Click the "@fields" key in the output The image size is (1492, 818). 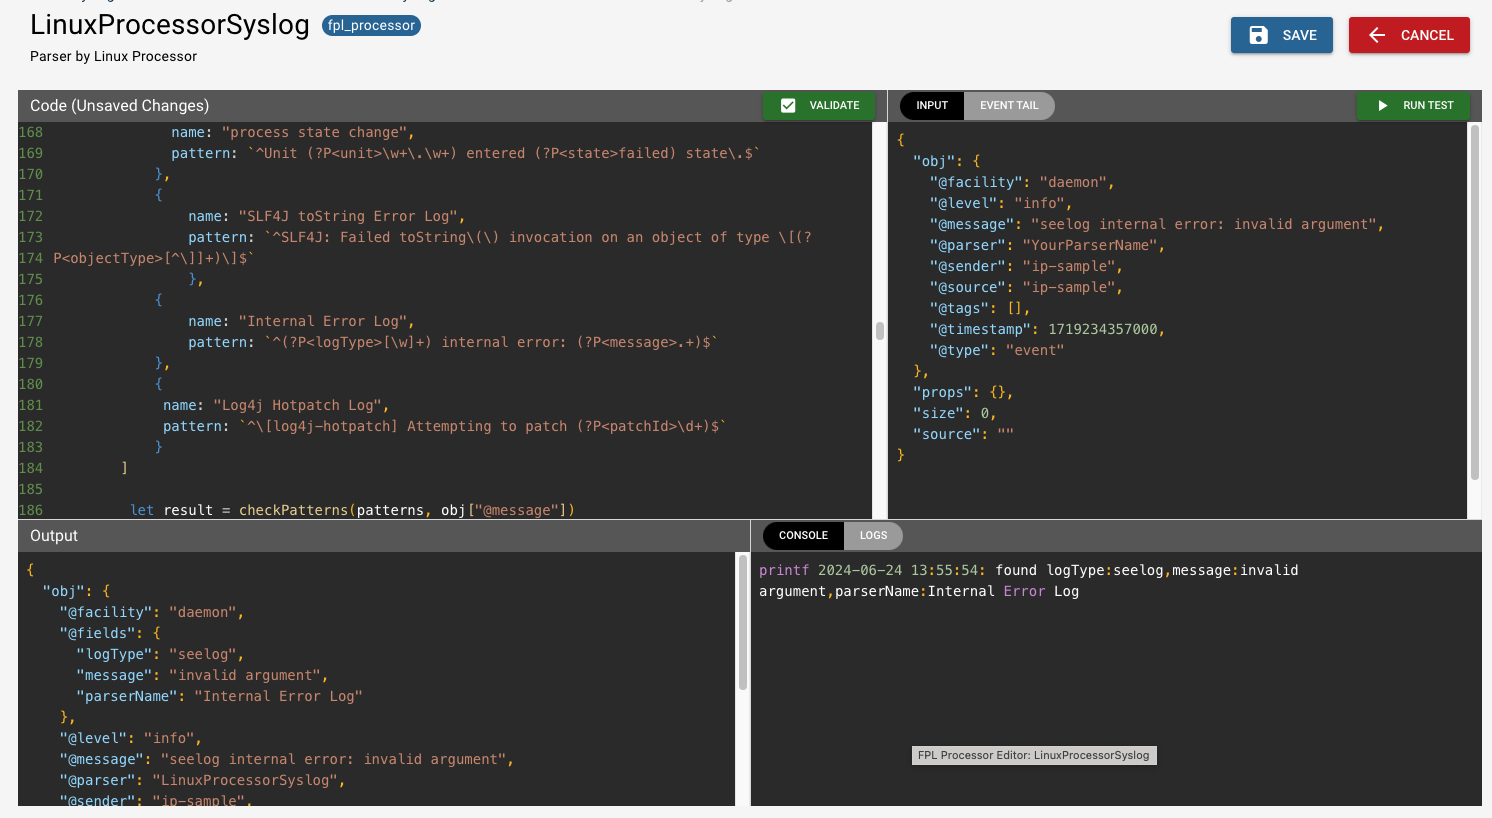(x=101, y=633)
